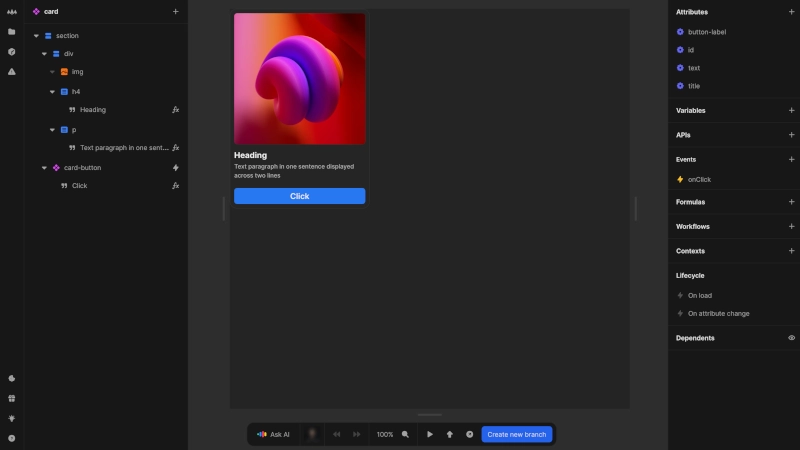Expand the img tree node arrow
Screen dimensions: 800x450
[x=52, y=72]
